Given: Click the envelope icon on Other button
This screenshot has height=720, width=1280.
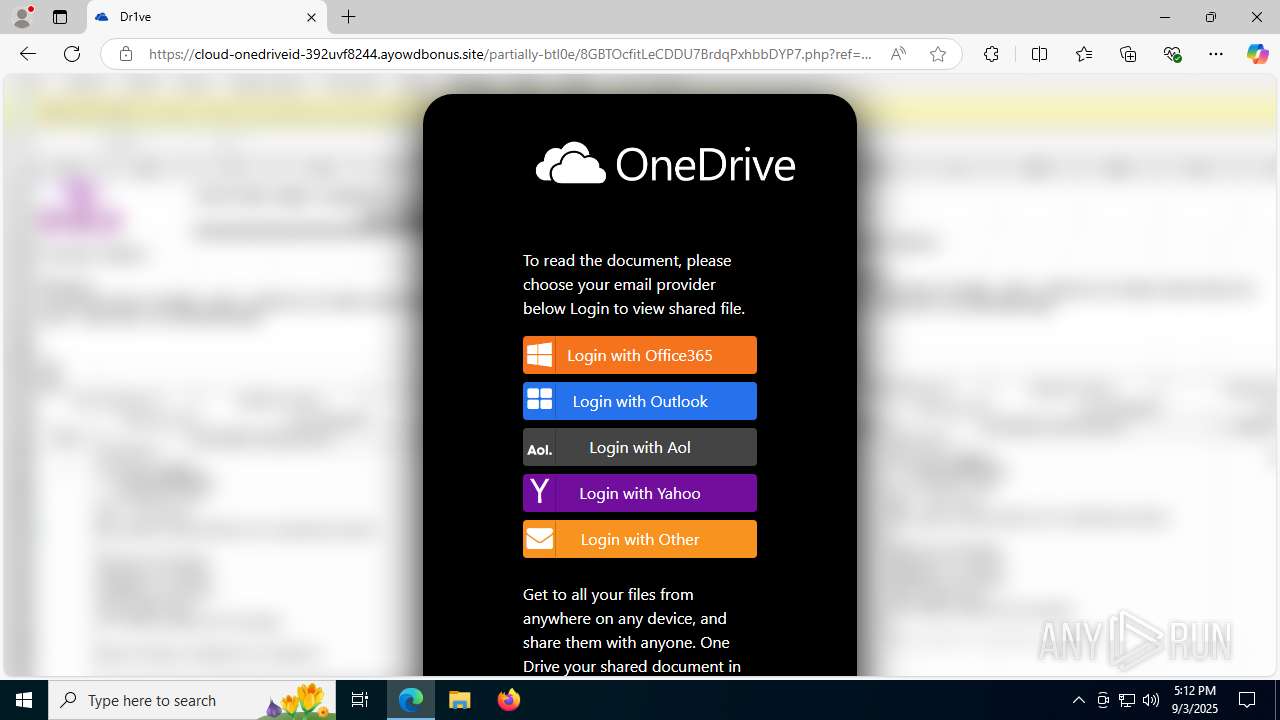Looking at the screenshot, I should tap(540, 539).
